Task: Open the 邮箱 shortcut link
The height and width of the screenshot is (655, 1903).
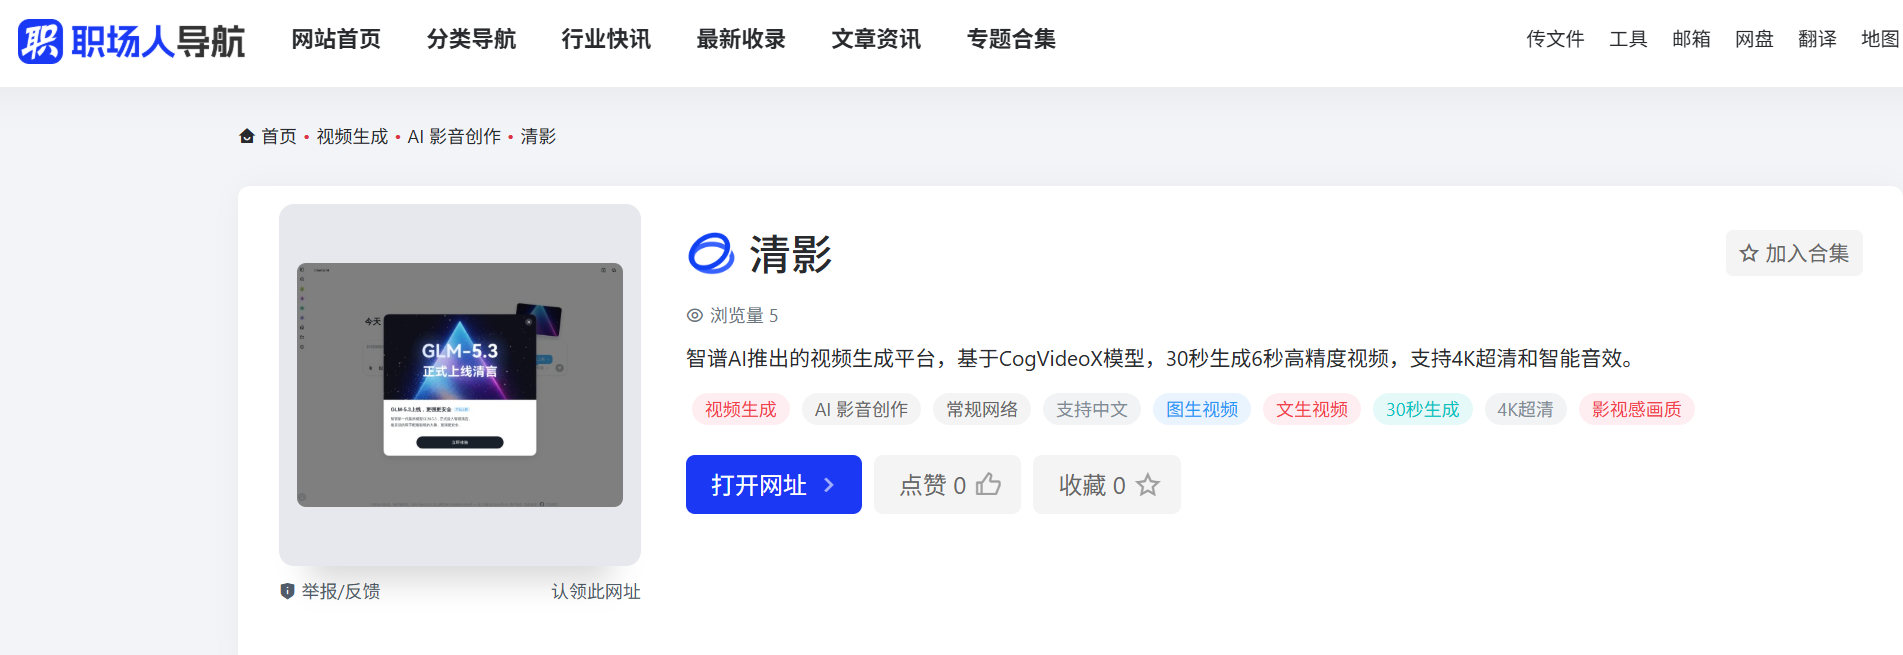Action: 1691,39
